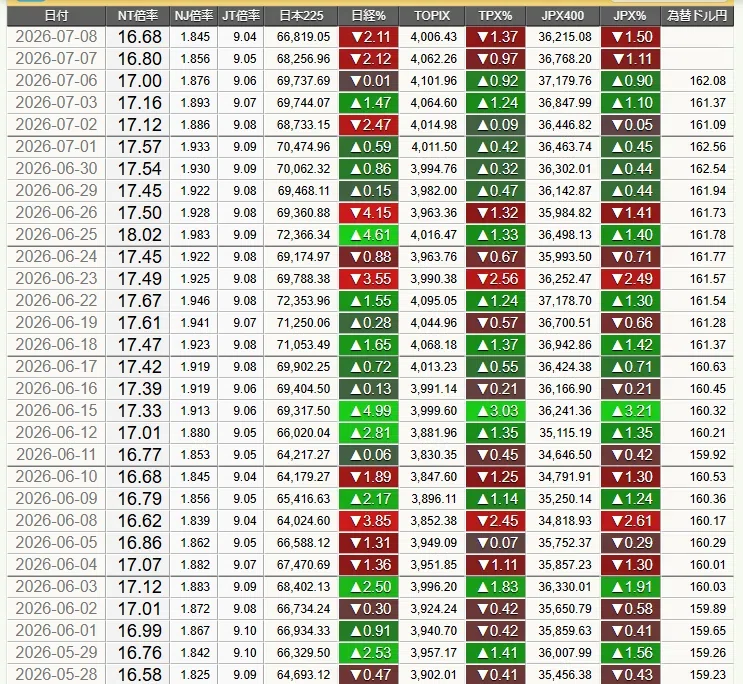Click Nikkei 225 value 69,317.50

303,410
